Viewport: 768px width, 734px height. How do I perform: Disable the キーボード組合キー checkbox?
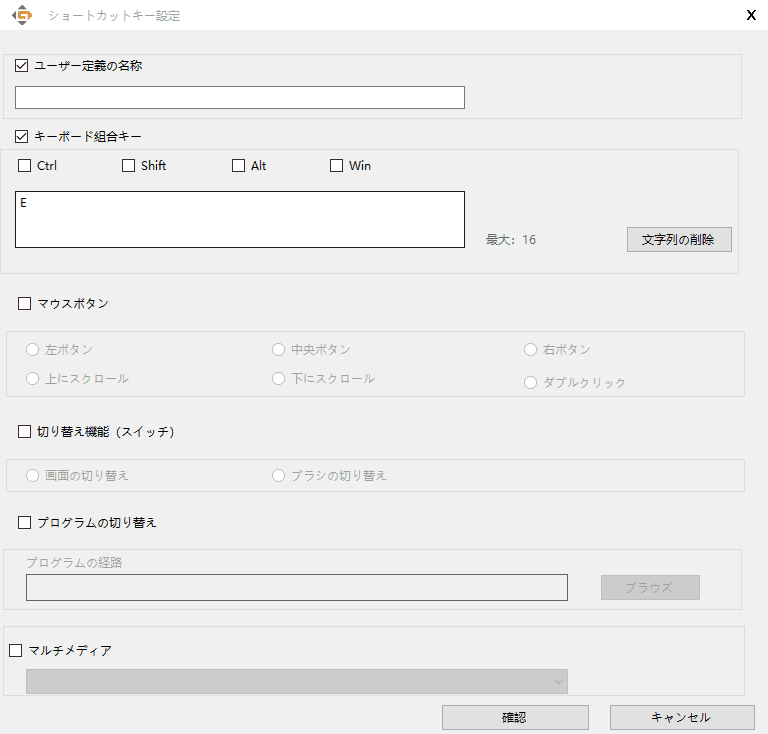click(x=22, y=136)
